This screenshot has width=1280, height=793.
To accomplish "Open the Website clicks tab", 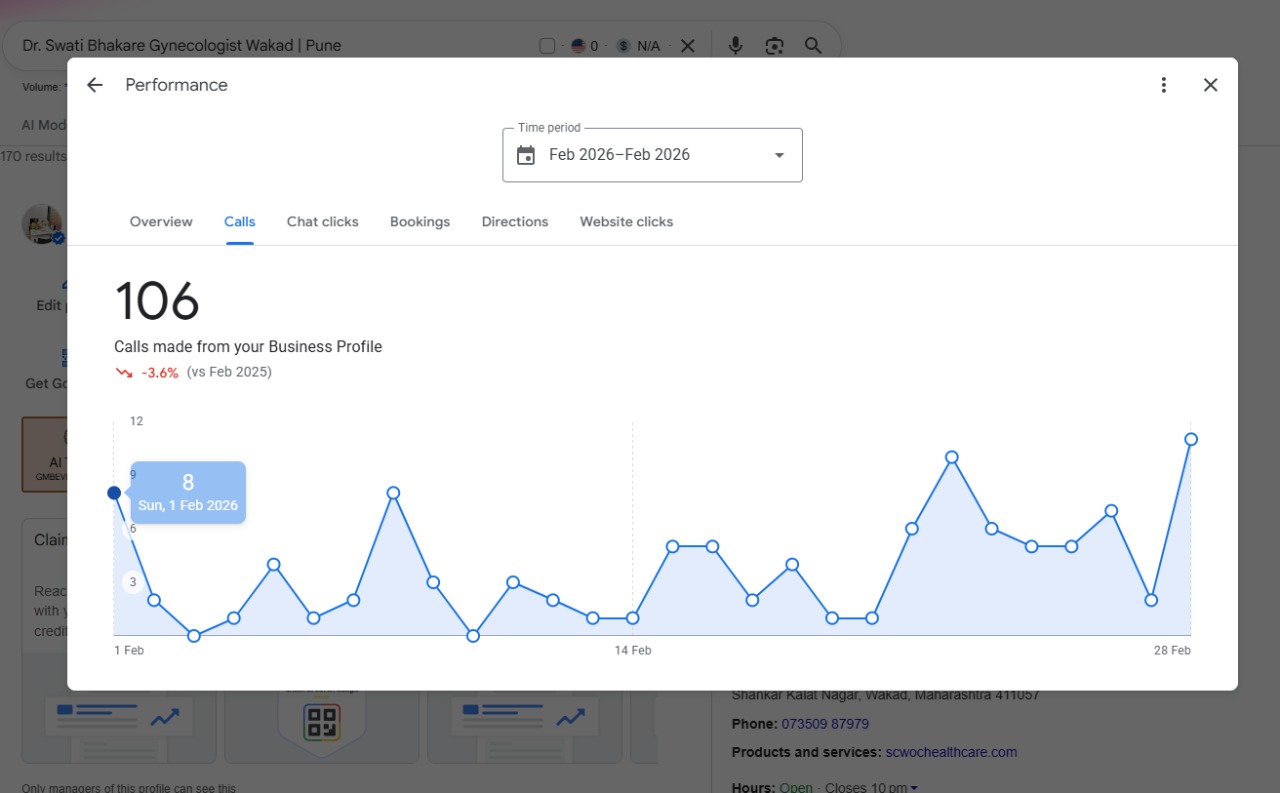I will tap(626, 222).
